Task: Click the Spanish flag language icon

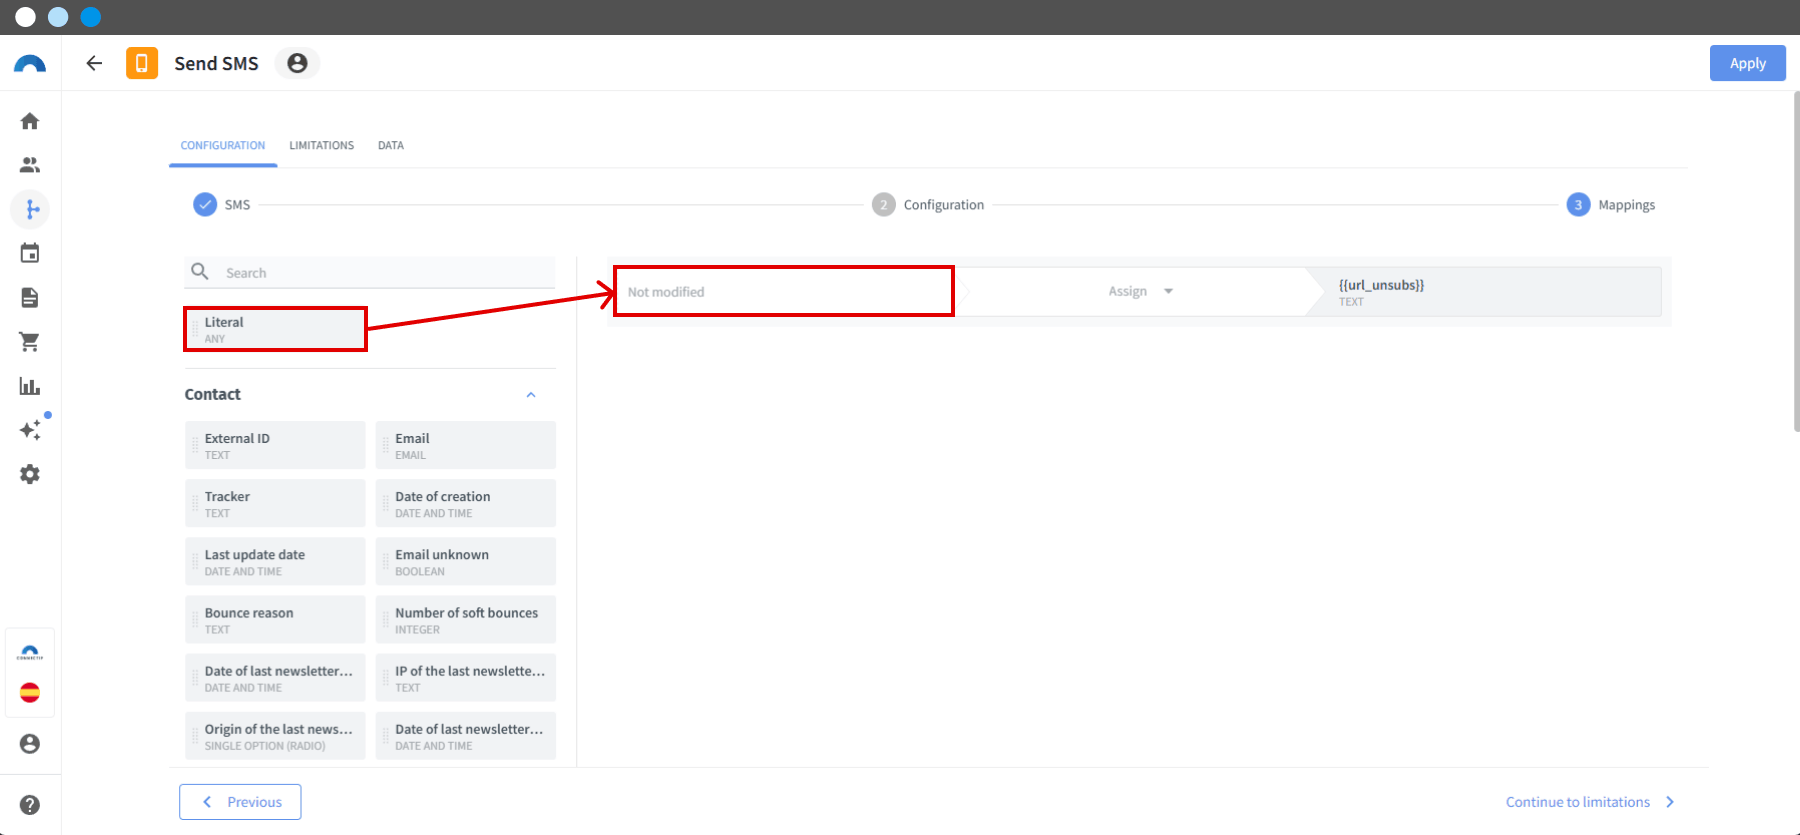Action: tap(30, 693)
